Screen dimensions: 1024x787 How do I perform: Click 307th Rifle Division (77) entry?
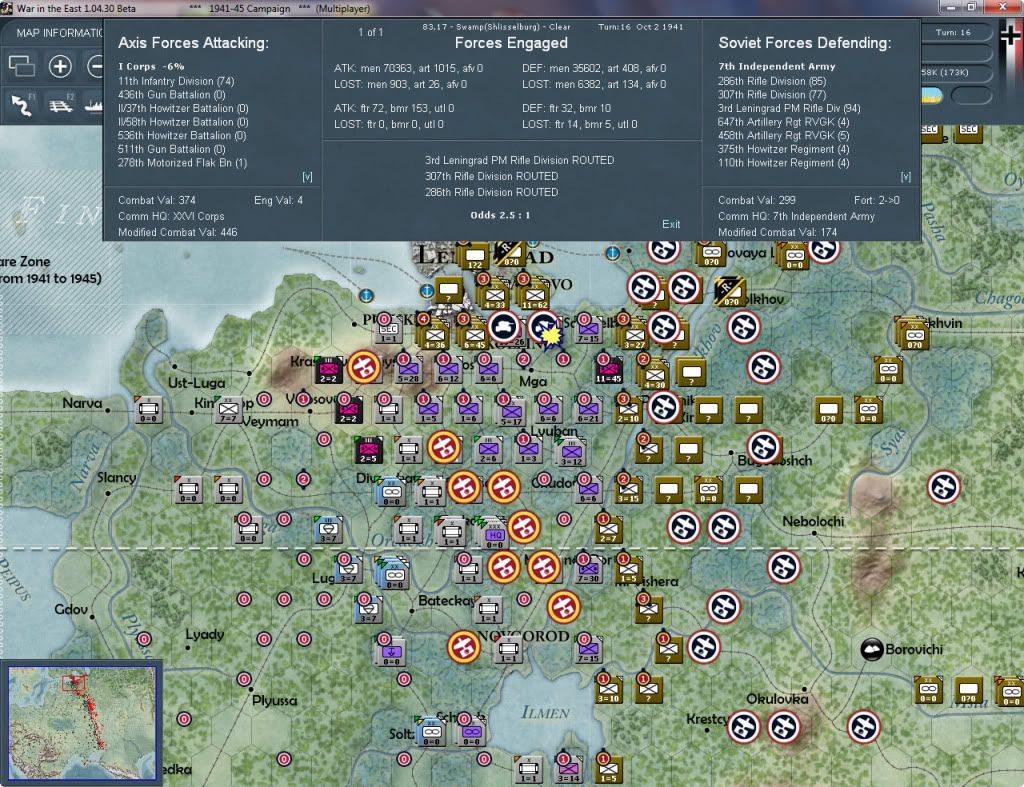(x=772, y=95)
